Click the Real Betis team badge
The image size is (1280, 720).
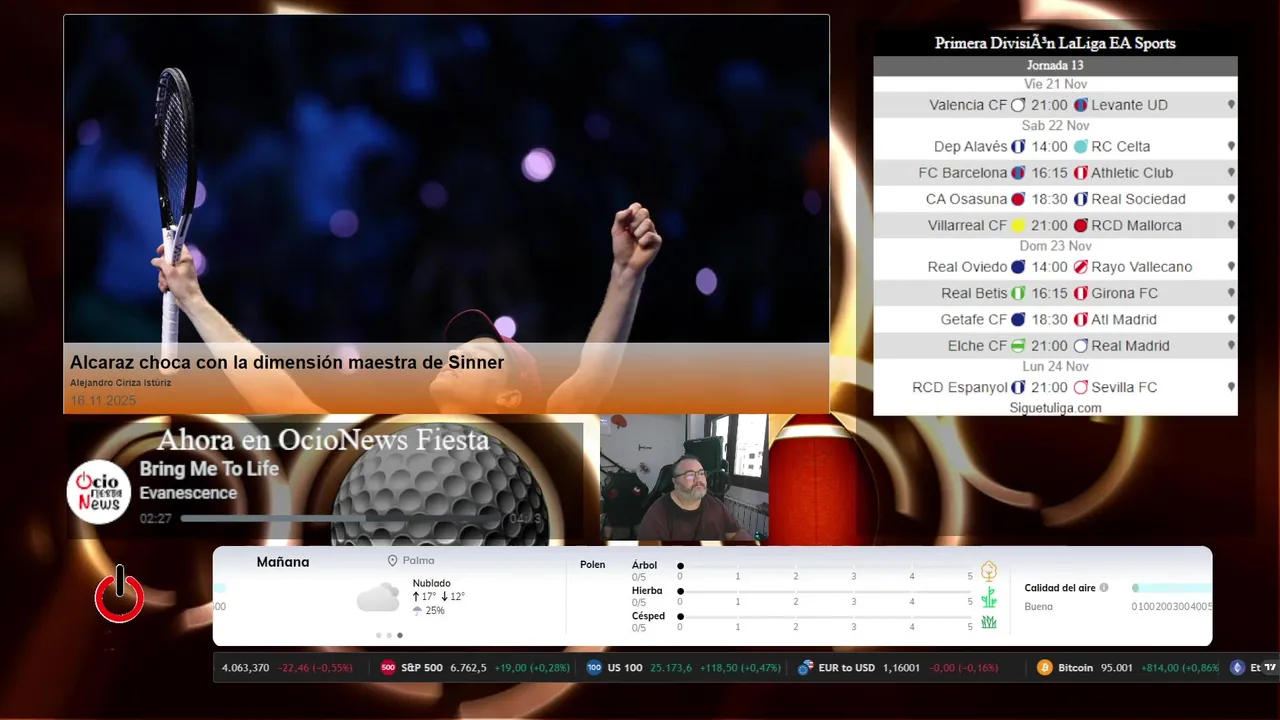[1018, 293]
